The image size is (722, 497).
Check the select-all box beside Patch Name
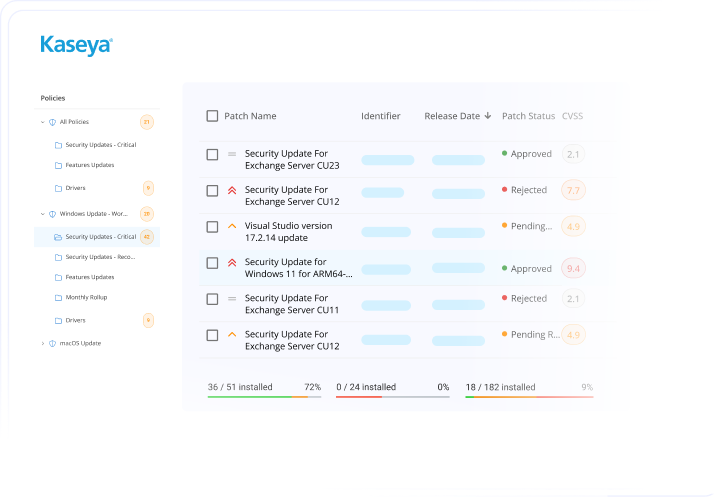coord(212,116)
